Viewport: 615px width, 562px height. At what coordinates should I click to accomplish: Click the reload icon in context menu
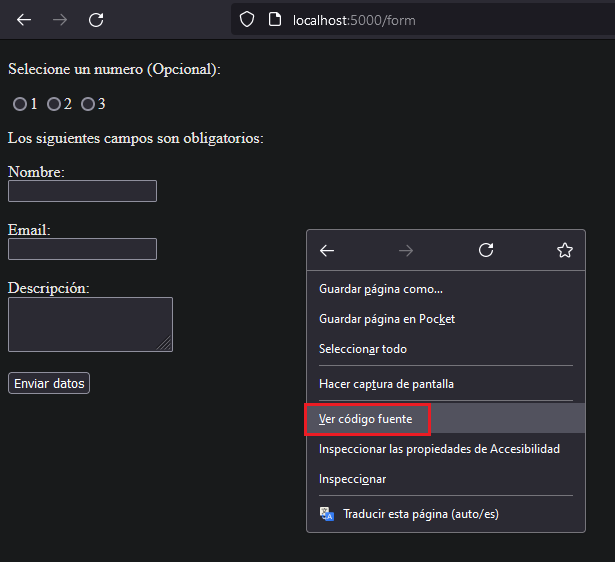(x=486, y=250)
